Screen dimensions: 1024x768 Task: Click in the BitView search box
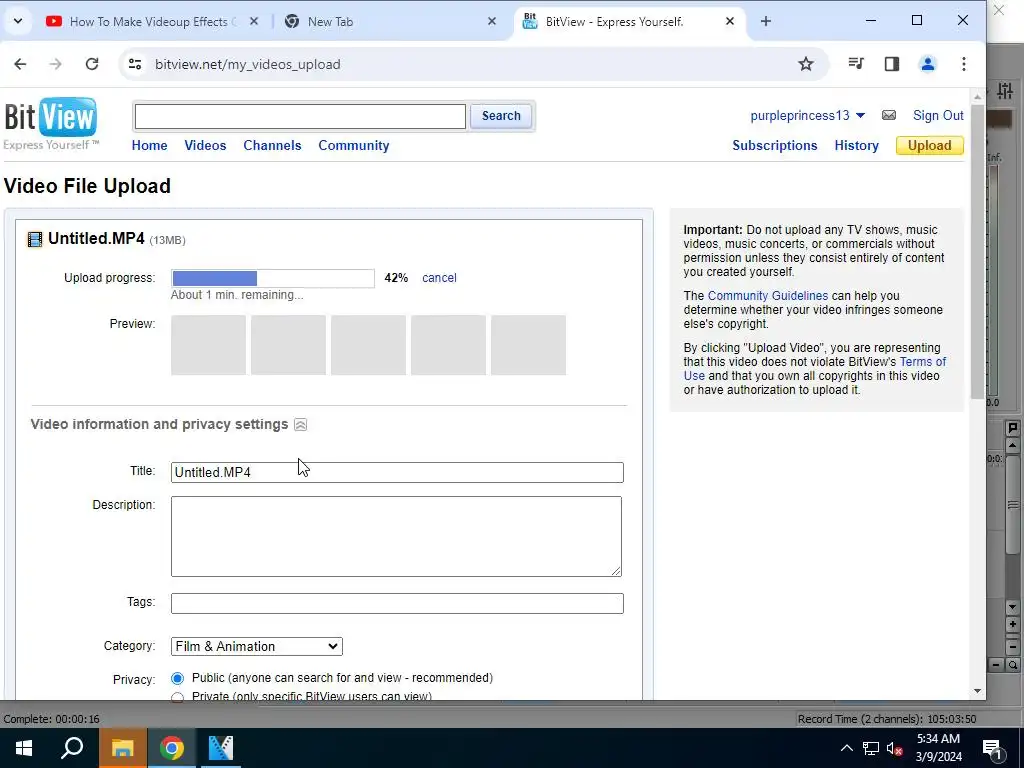(300, 116)
